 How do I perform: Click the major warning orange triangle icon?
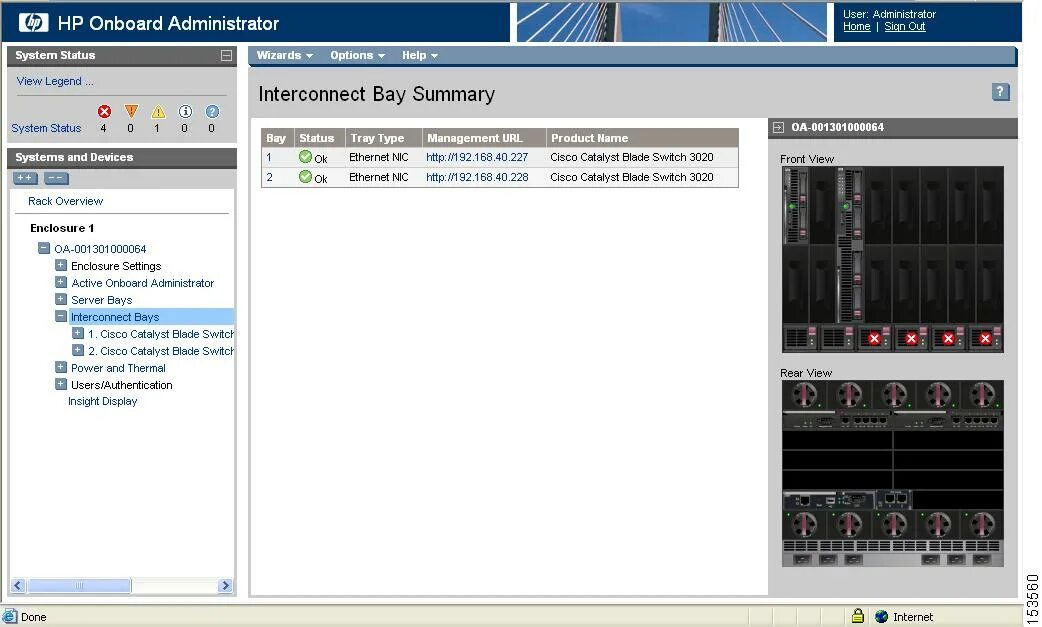[x=131, y=112]
